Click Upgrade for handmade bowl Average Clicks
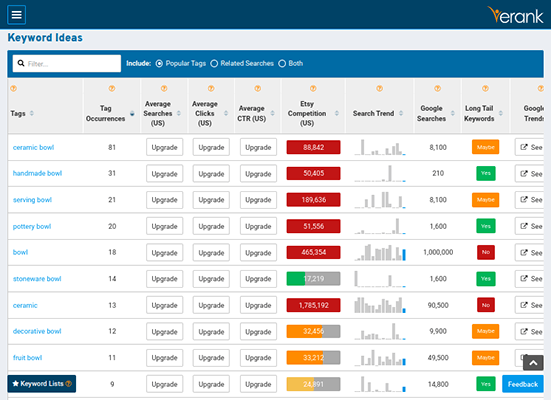 pyautogui.click(x=211, y=173)
